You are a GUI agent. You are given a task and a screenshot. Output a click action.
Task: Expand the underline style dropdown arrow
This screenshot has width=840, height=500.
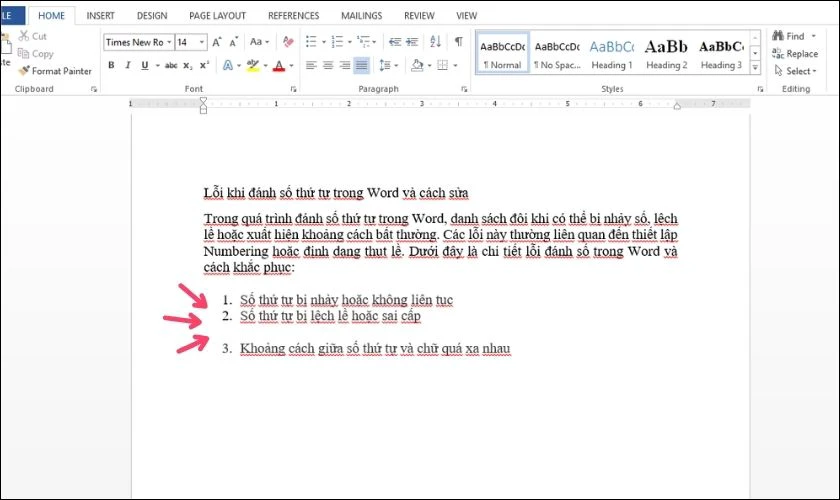point(158,65)
